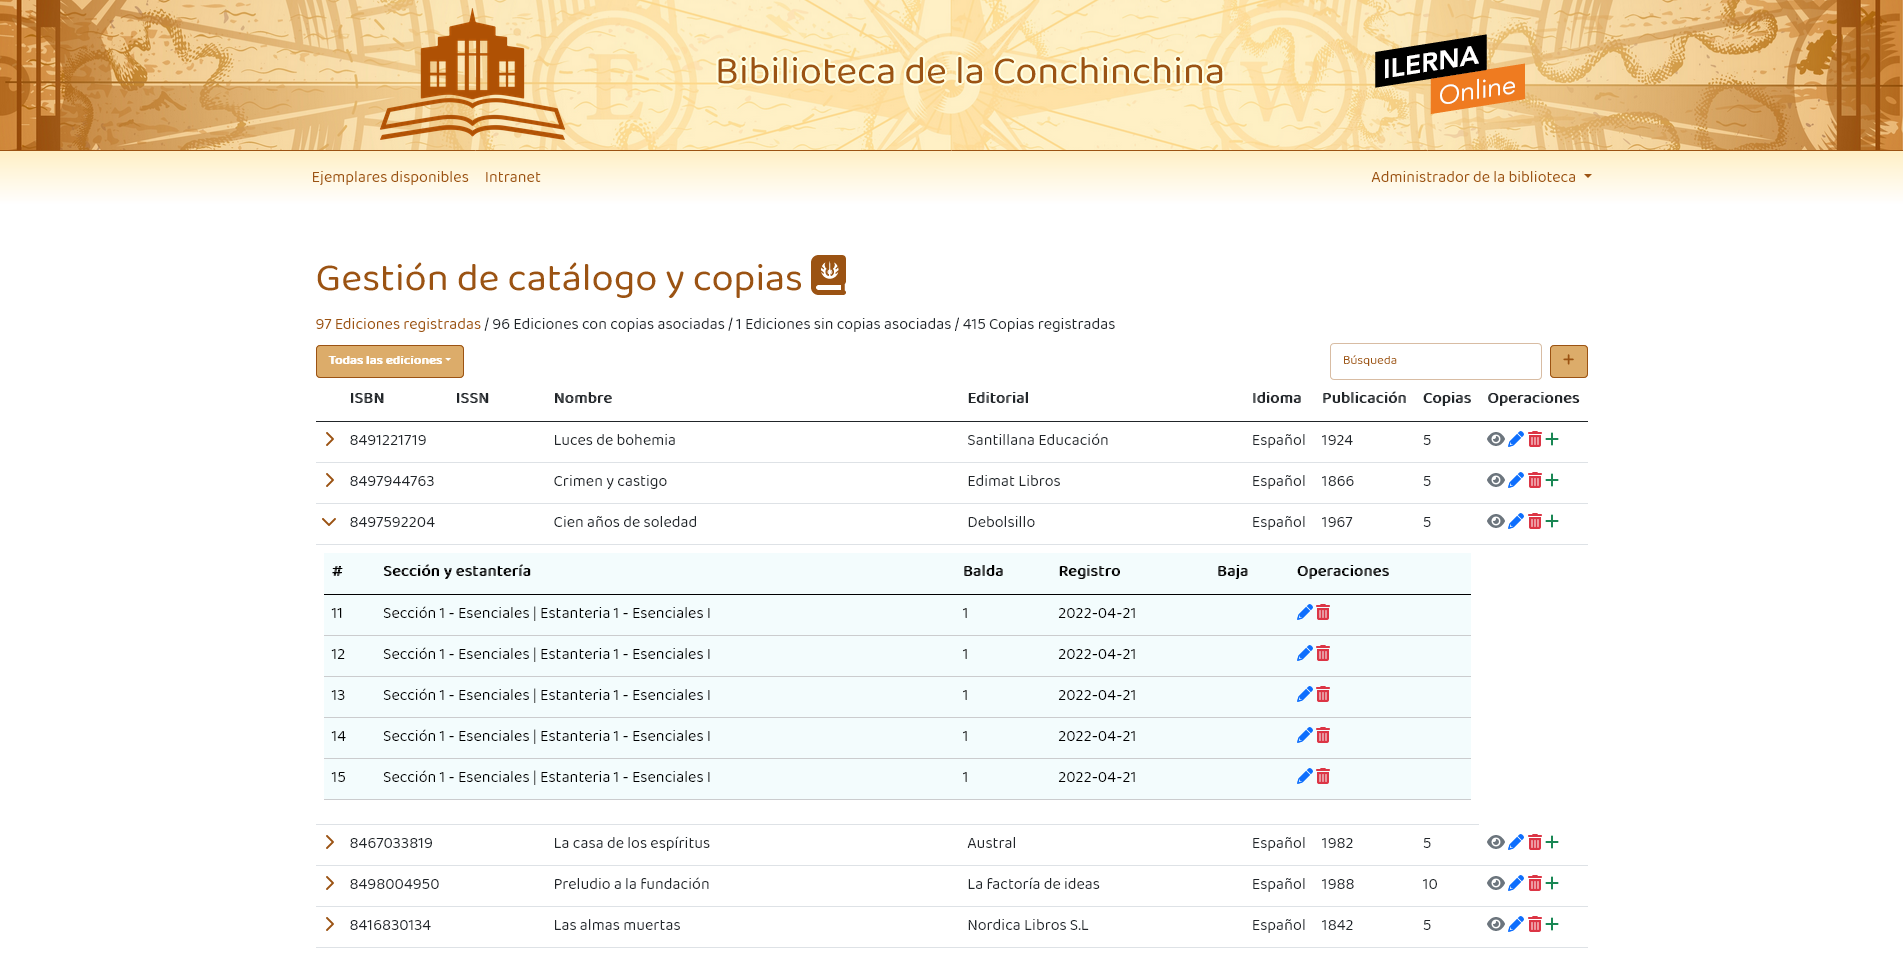The image size is (1903, 955).
Task: Click the book icon next to page title
Action: 827,275
